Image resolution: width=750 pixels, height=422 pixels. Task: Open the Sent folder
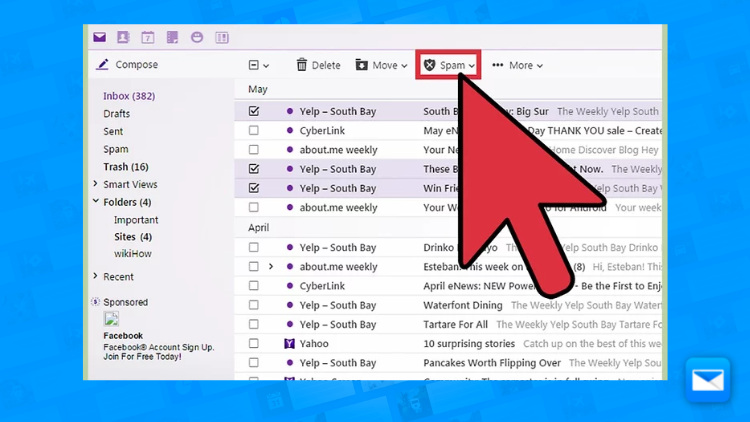[x=113, y=131]
